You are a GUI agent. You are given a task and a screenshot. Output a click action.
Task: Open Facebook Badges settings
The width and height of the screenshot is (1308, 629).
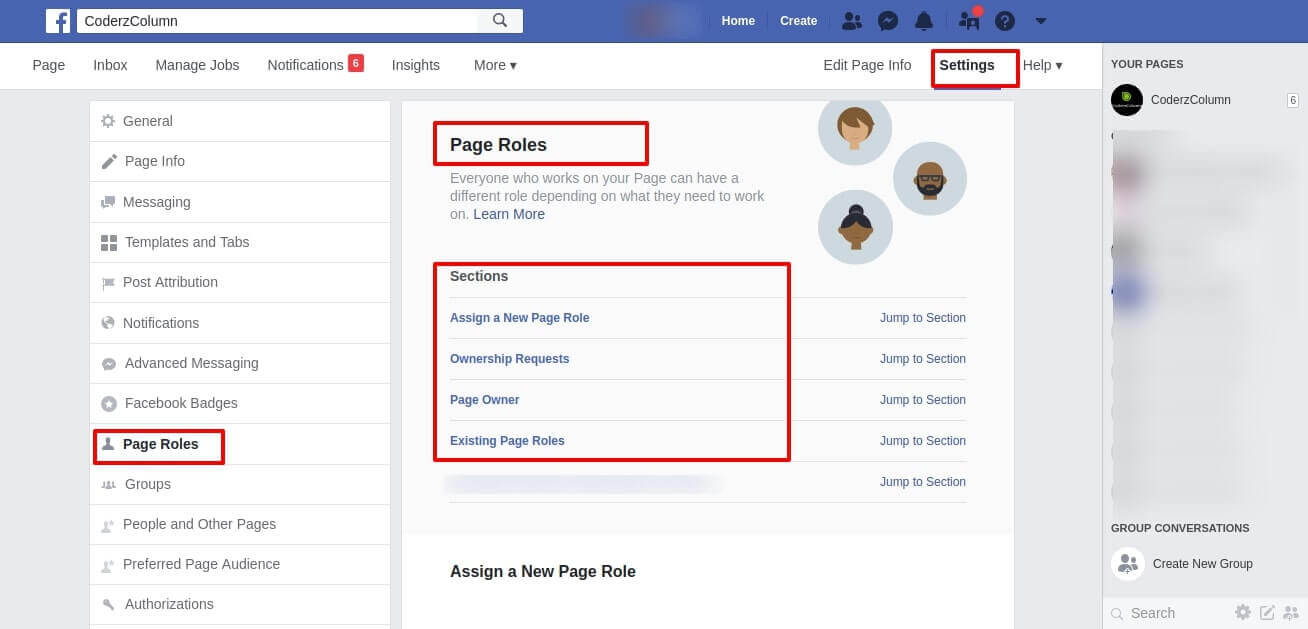click(240, 403)
